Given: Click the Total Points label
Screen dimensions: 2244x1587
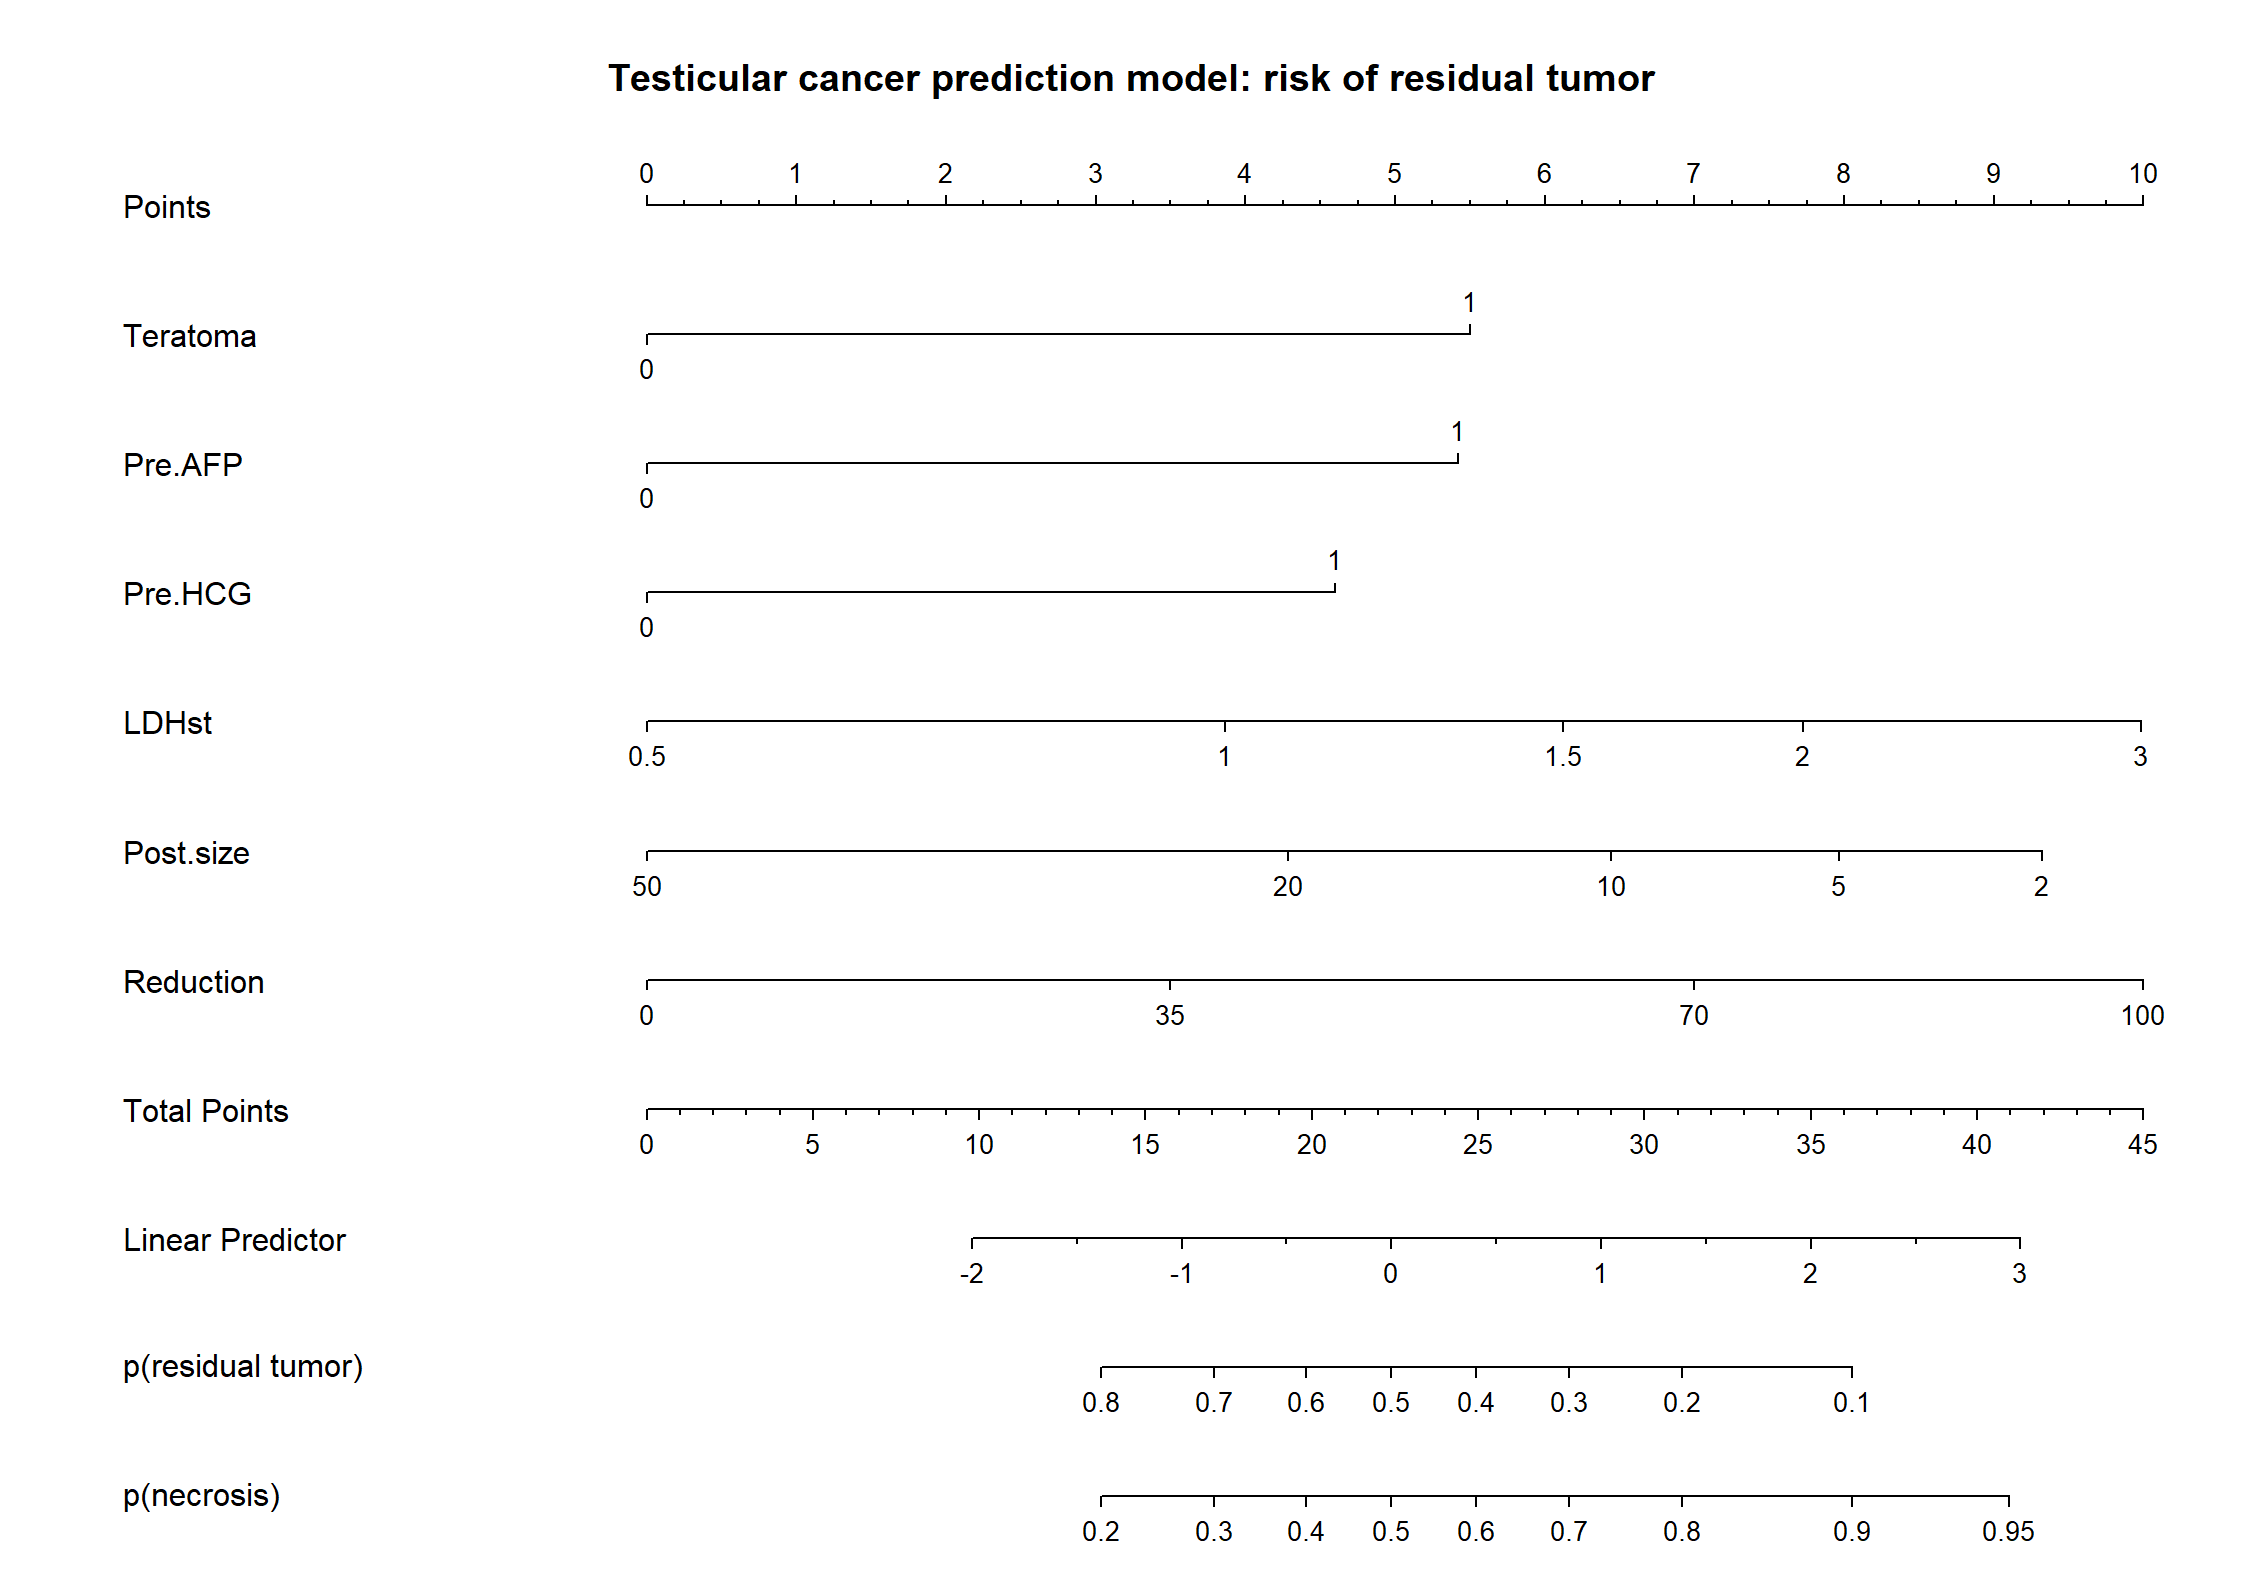Looking at the screenshot, I should pos(205,1111).
